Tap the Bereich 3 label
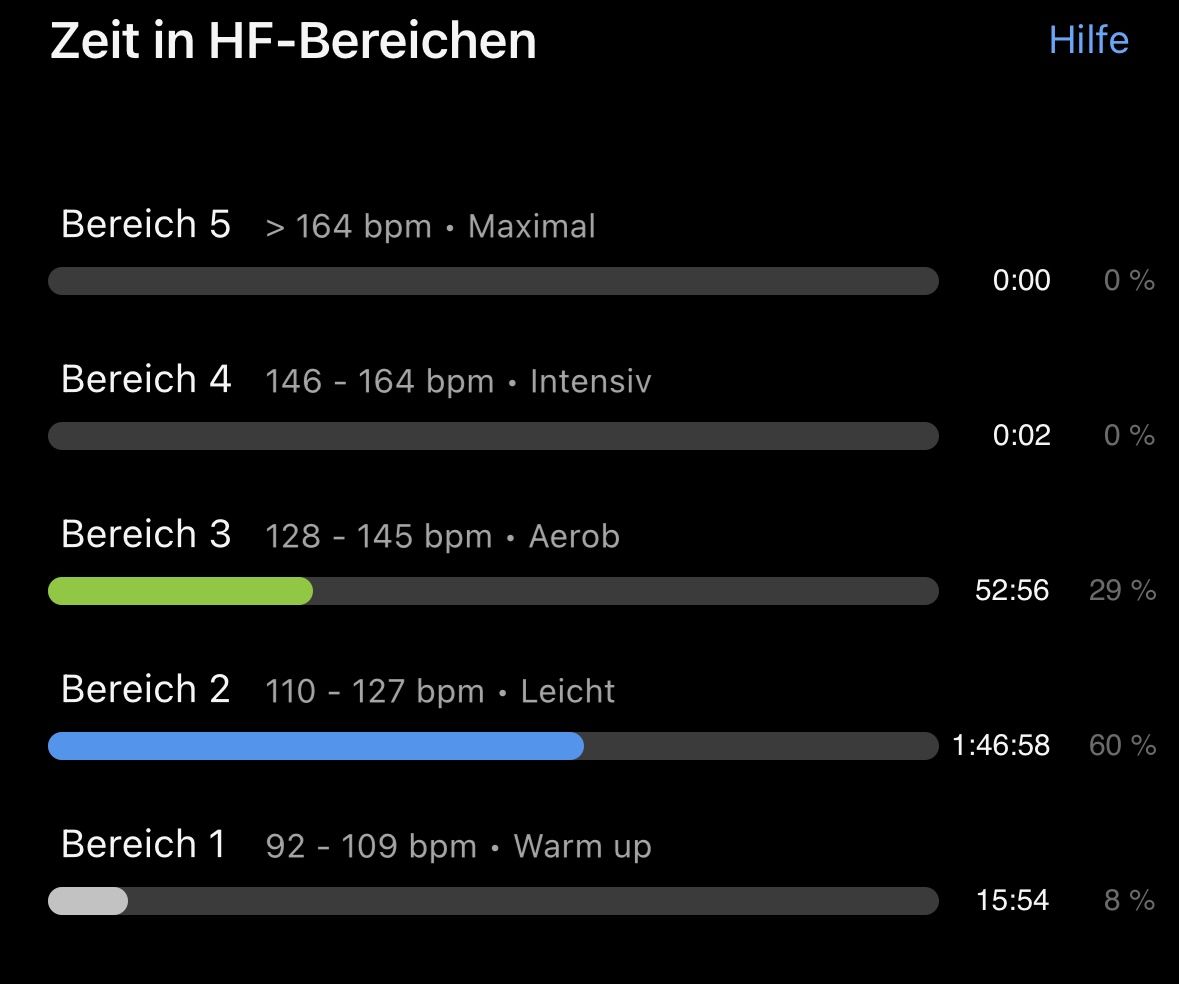 (x=146, y=534)
